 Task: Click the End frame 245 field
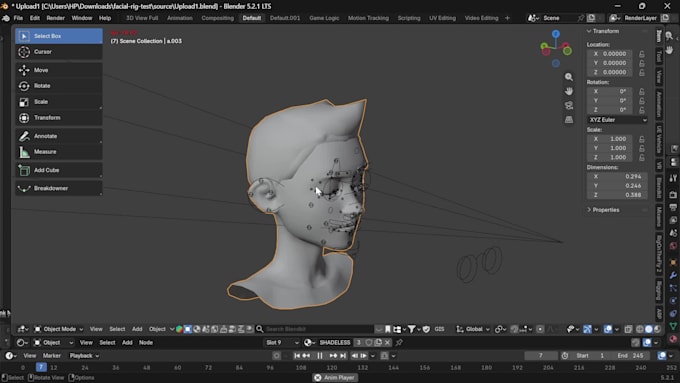[x=631, y=356]
